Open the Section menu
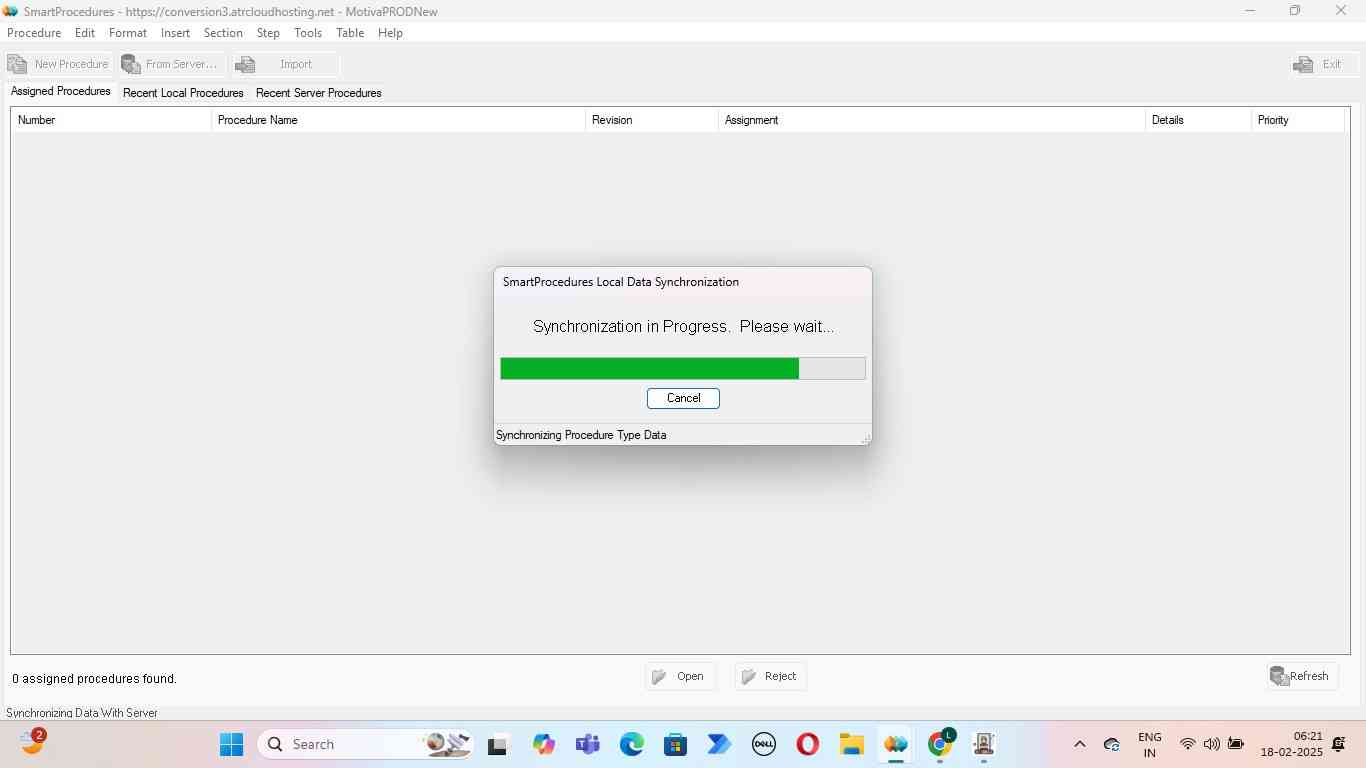The image size is (1366, 768). click(223, 33)
